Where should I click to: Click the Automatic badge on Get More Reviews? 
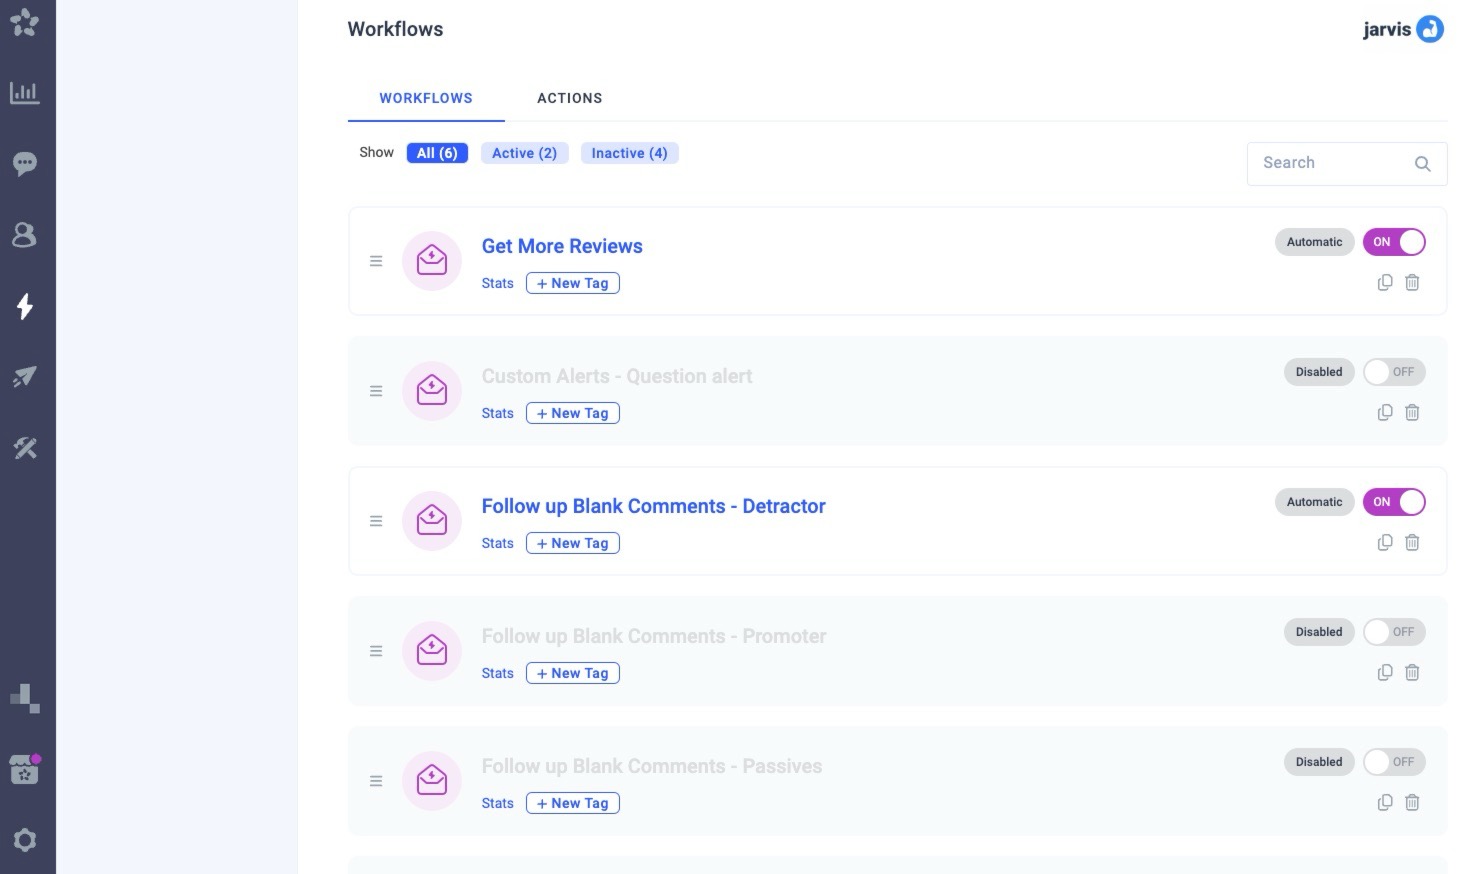pyautogui.click(x=1314, y=242)
